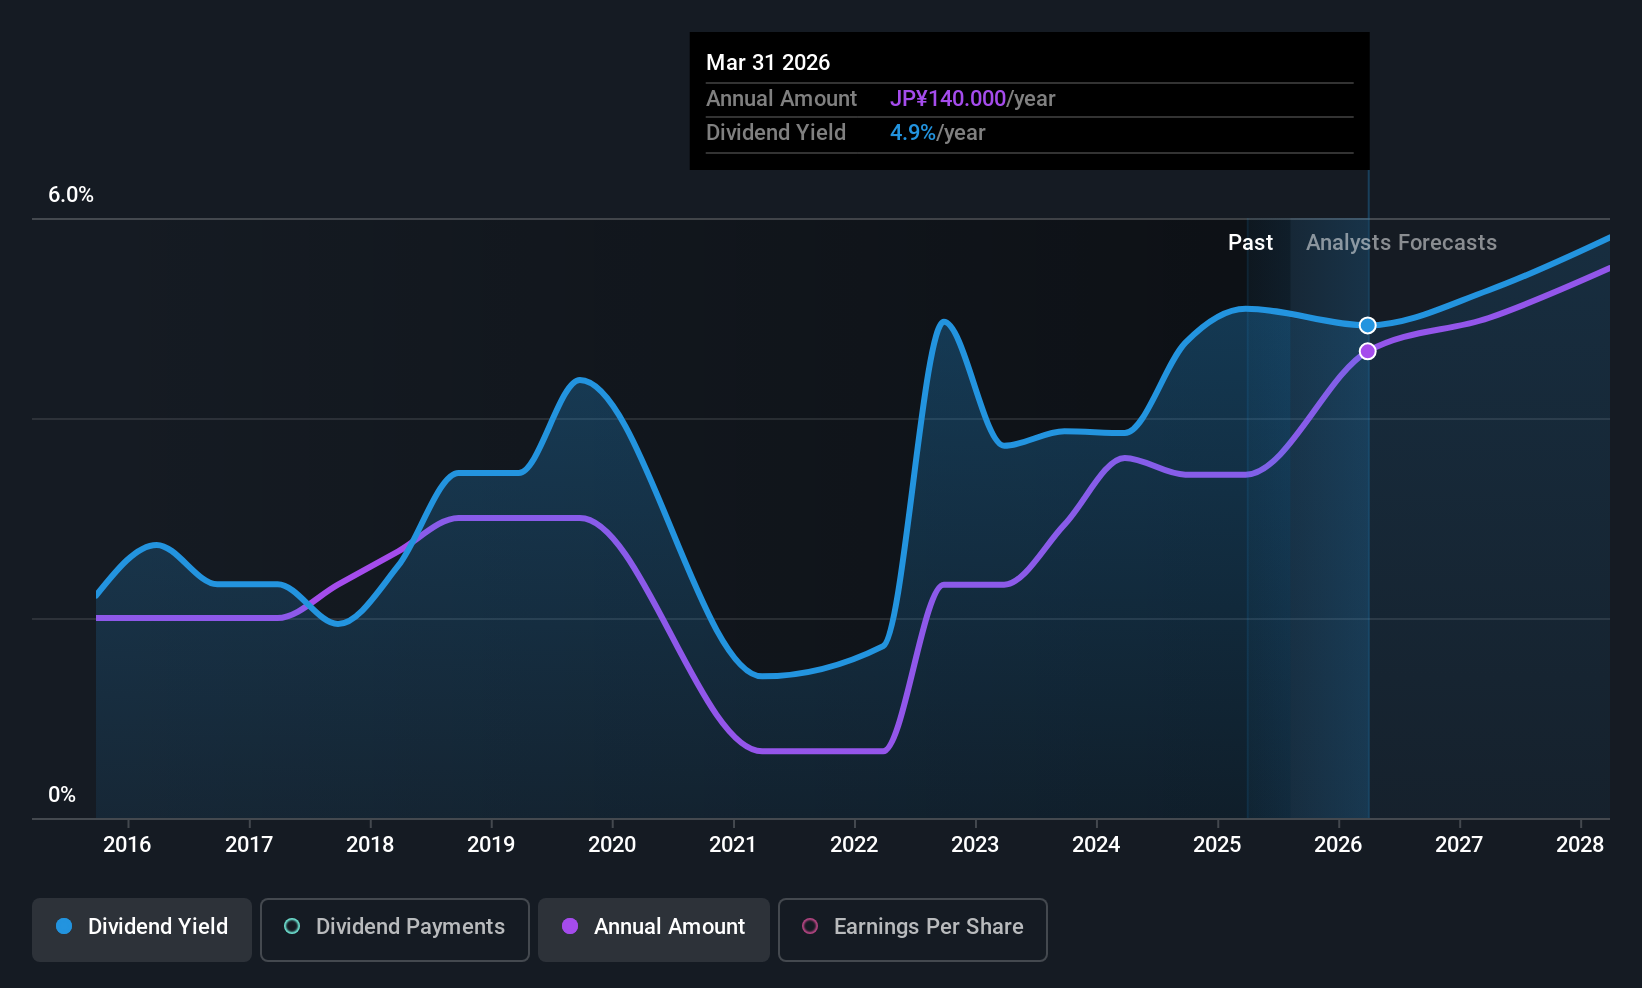This screenshot has width=1642, height=988.
Task: Click the 0% y-axis label
Action: click(x=62, y=795)
